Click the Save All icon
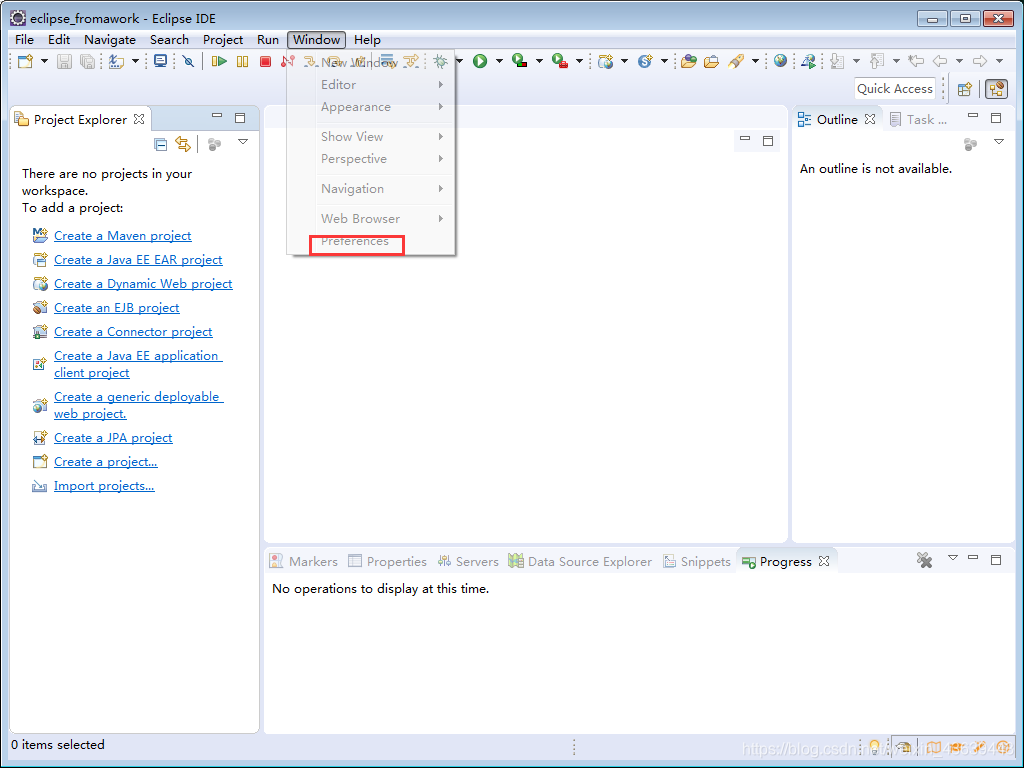1024x768 pixels. (87, 61)
